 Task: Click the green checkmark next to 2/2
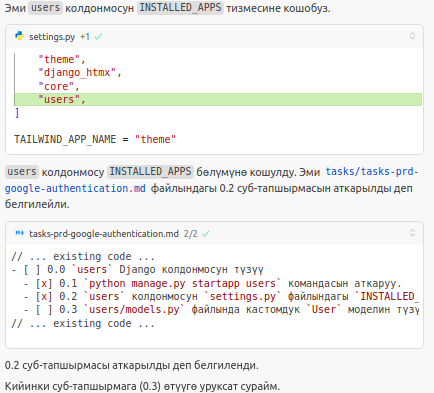tap(206, 234)
